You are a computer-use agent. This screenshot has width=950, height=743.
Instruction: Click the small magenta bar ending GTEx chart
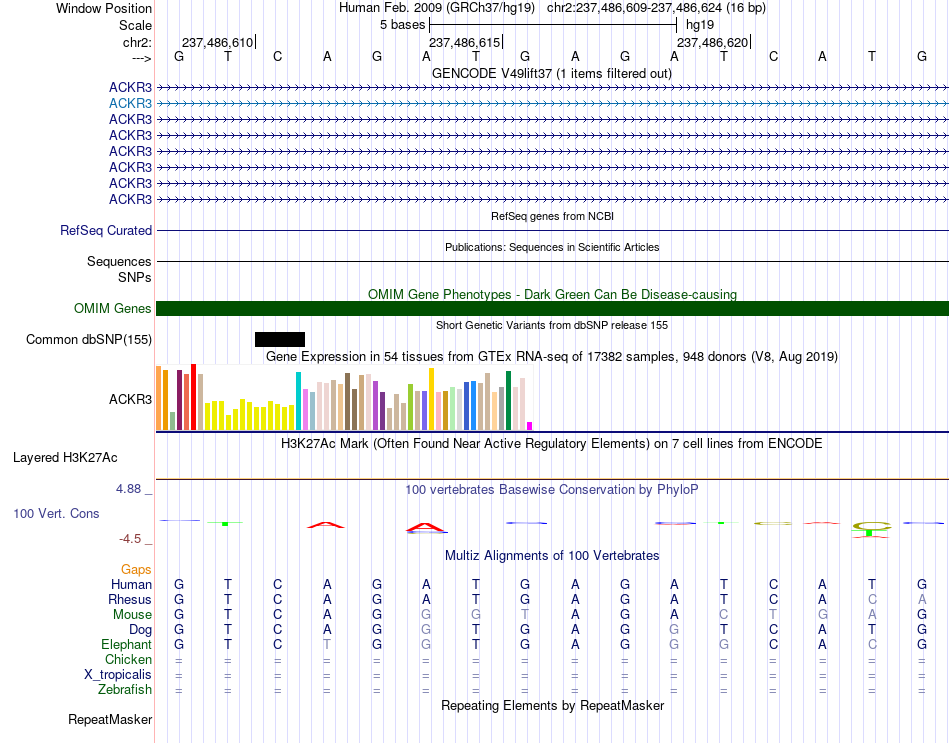[530, 426]
